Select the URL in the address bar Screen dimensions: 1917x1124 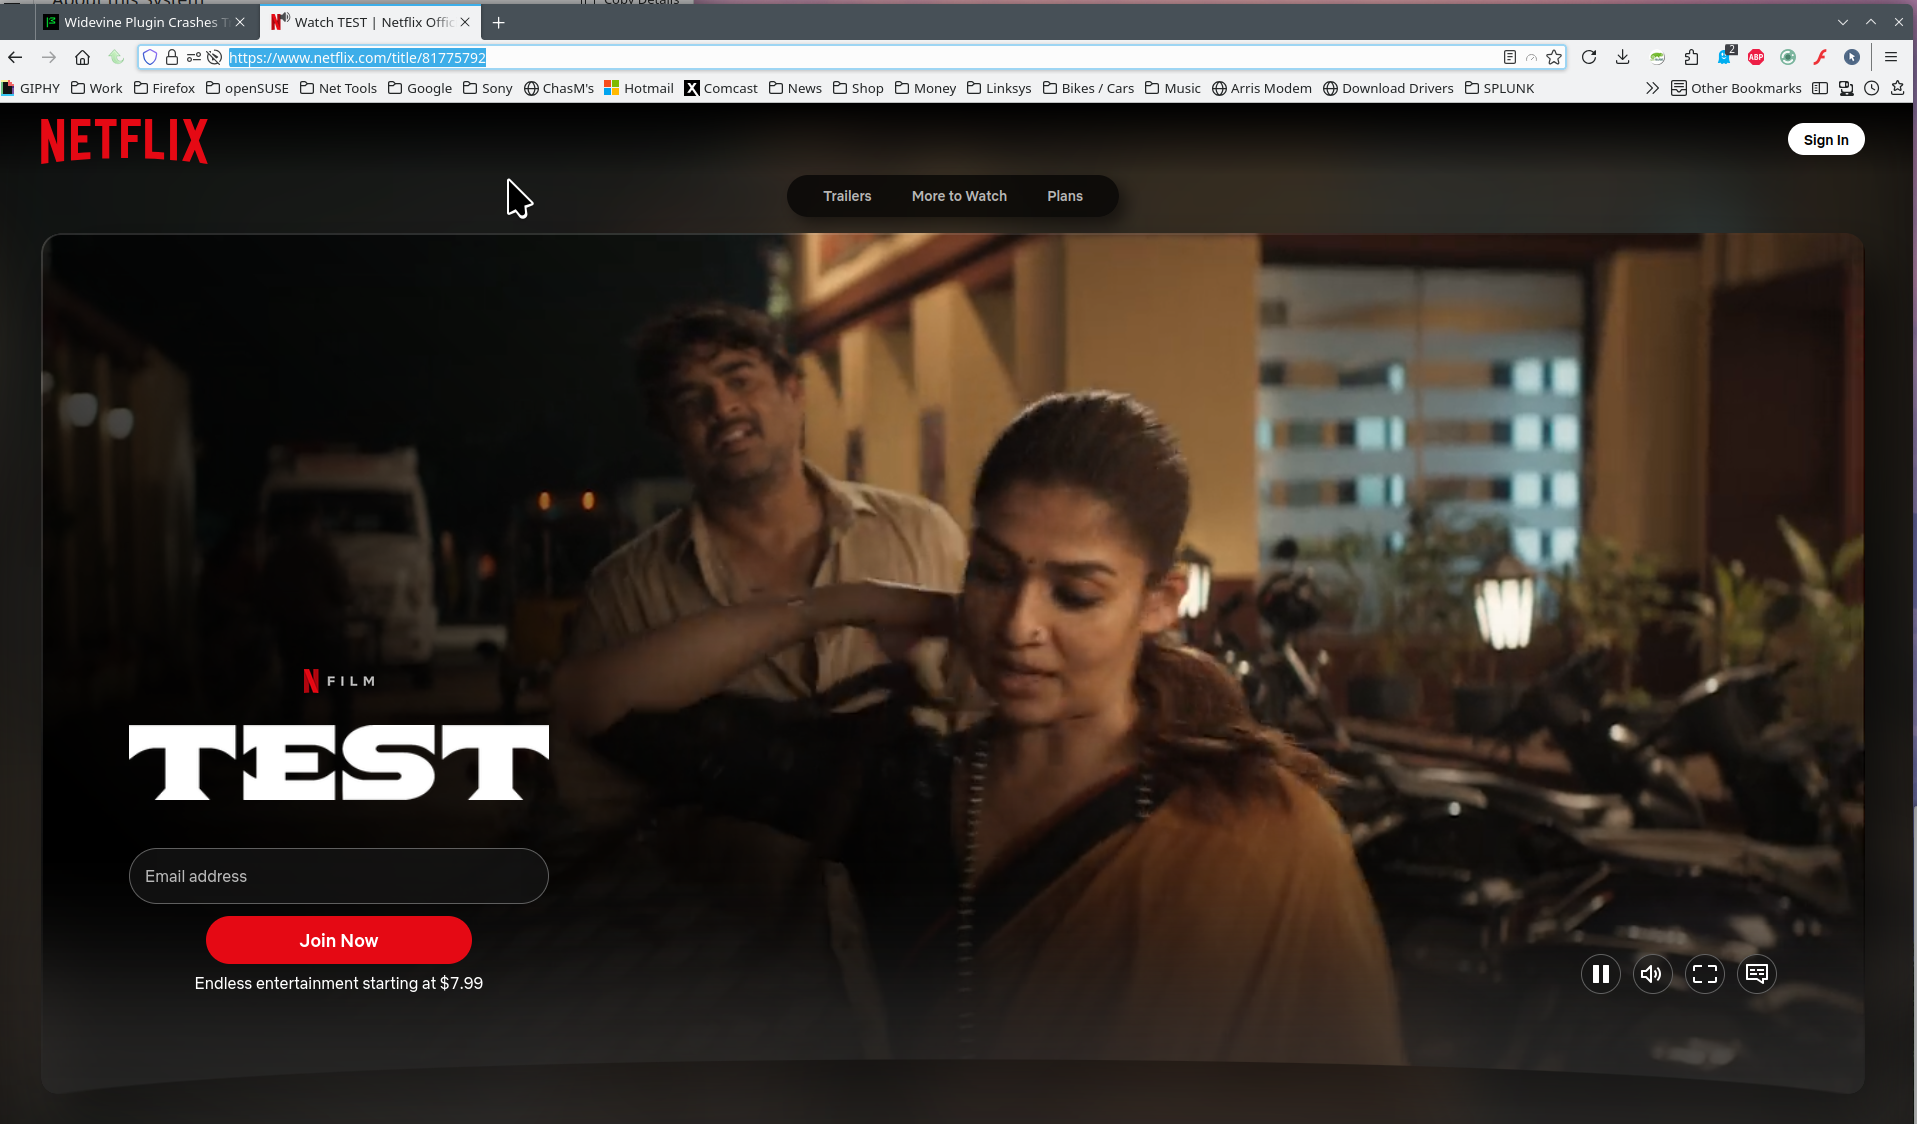[358, 58]
